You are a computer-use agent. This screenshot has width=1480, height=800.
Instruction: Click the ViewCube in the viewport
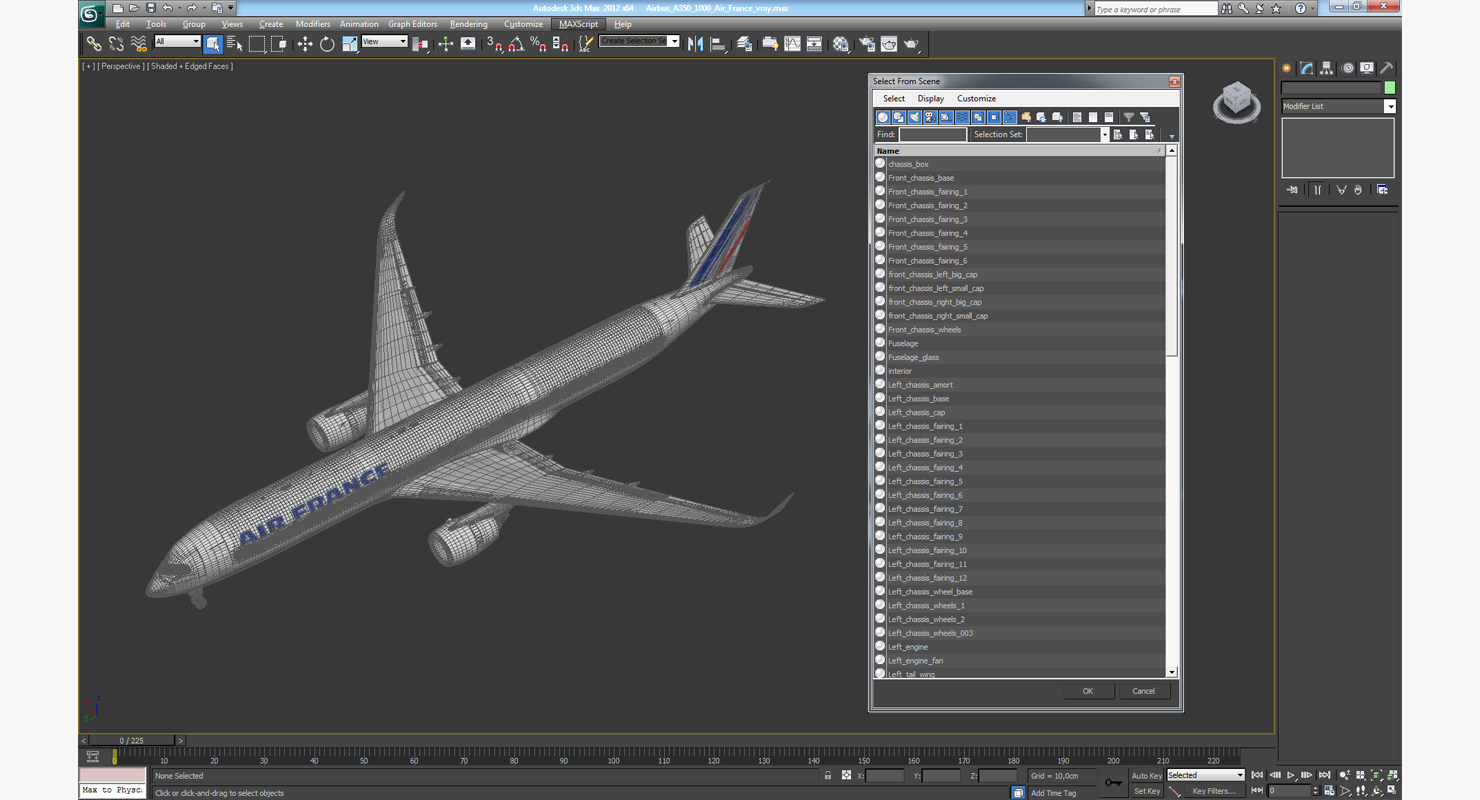(1237, 102)
